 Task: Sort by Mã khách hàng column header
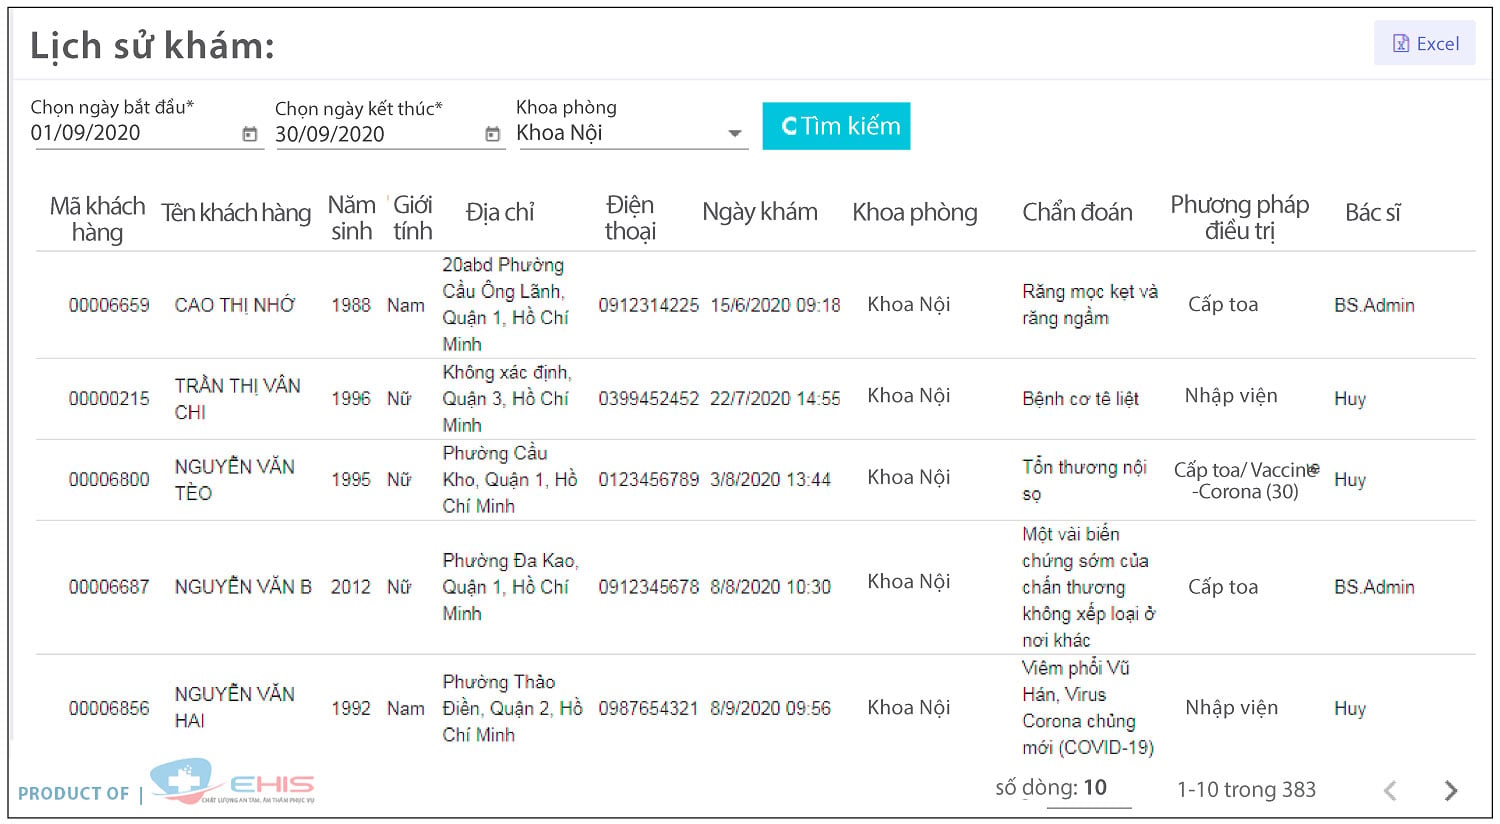(x=97, y=219)
